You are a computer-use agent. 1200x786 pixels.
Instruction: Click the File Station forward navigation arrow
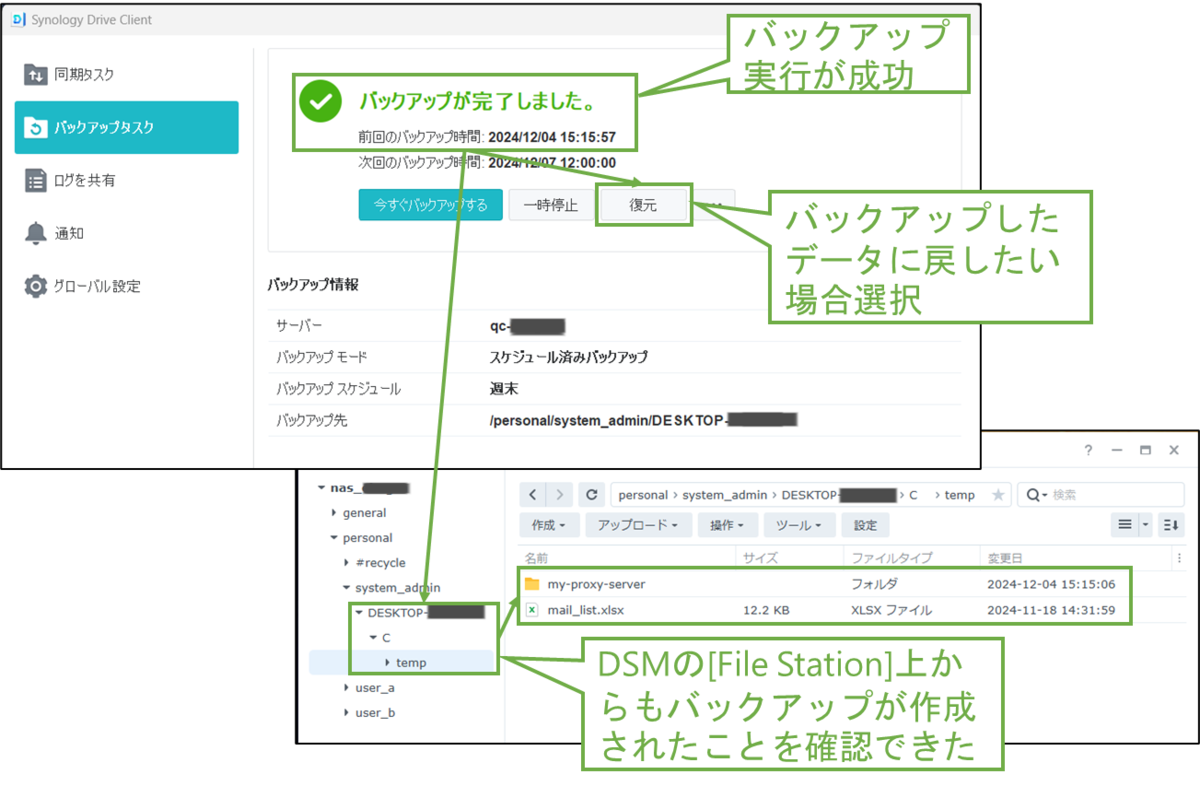point(560,494)
